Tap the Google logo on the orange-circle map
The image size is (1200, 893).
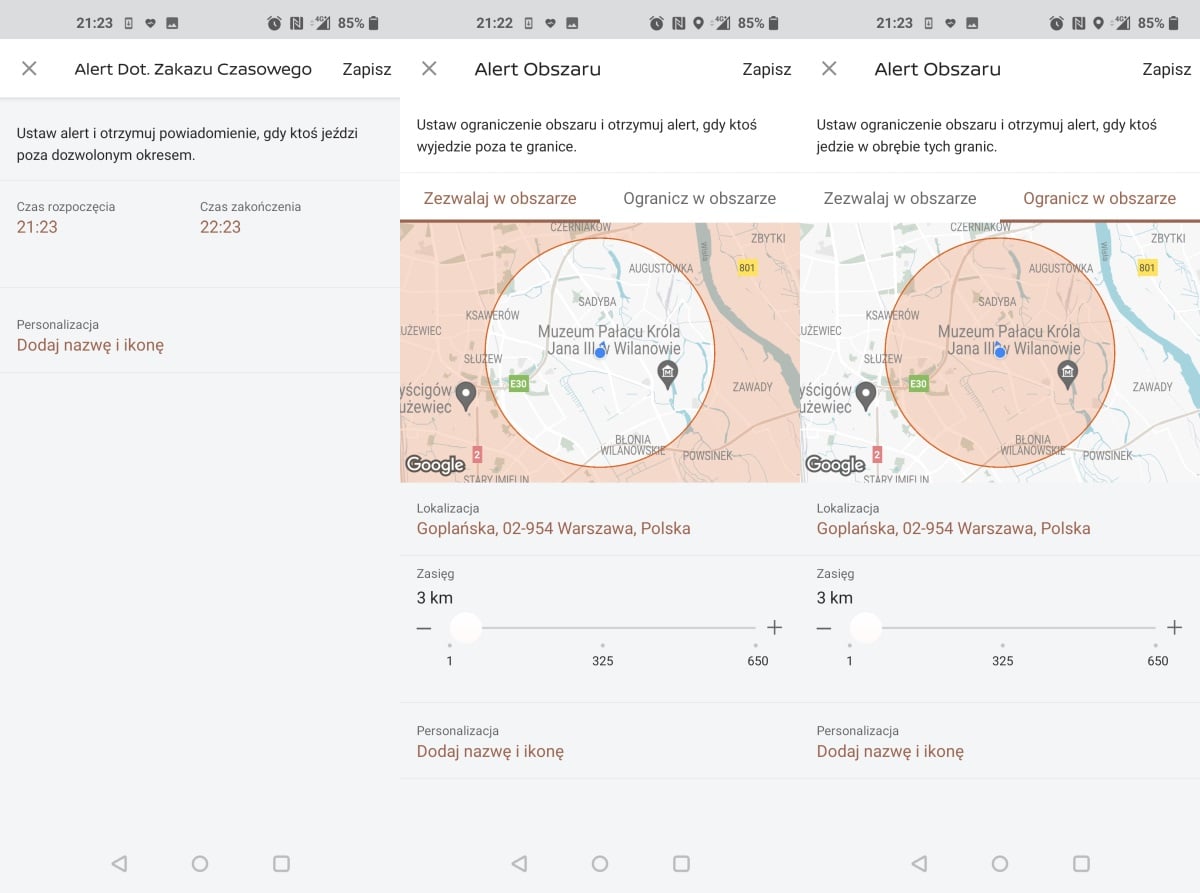tap(835, 465)
